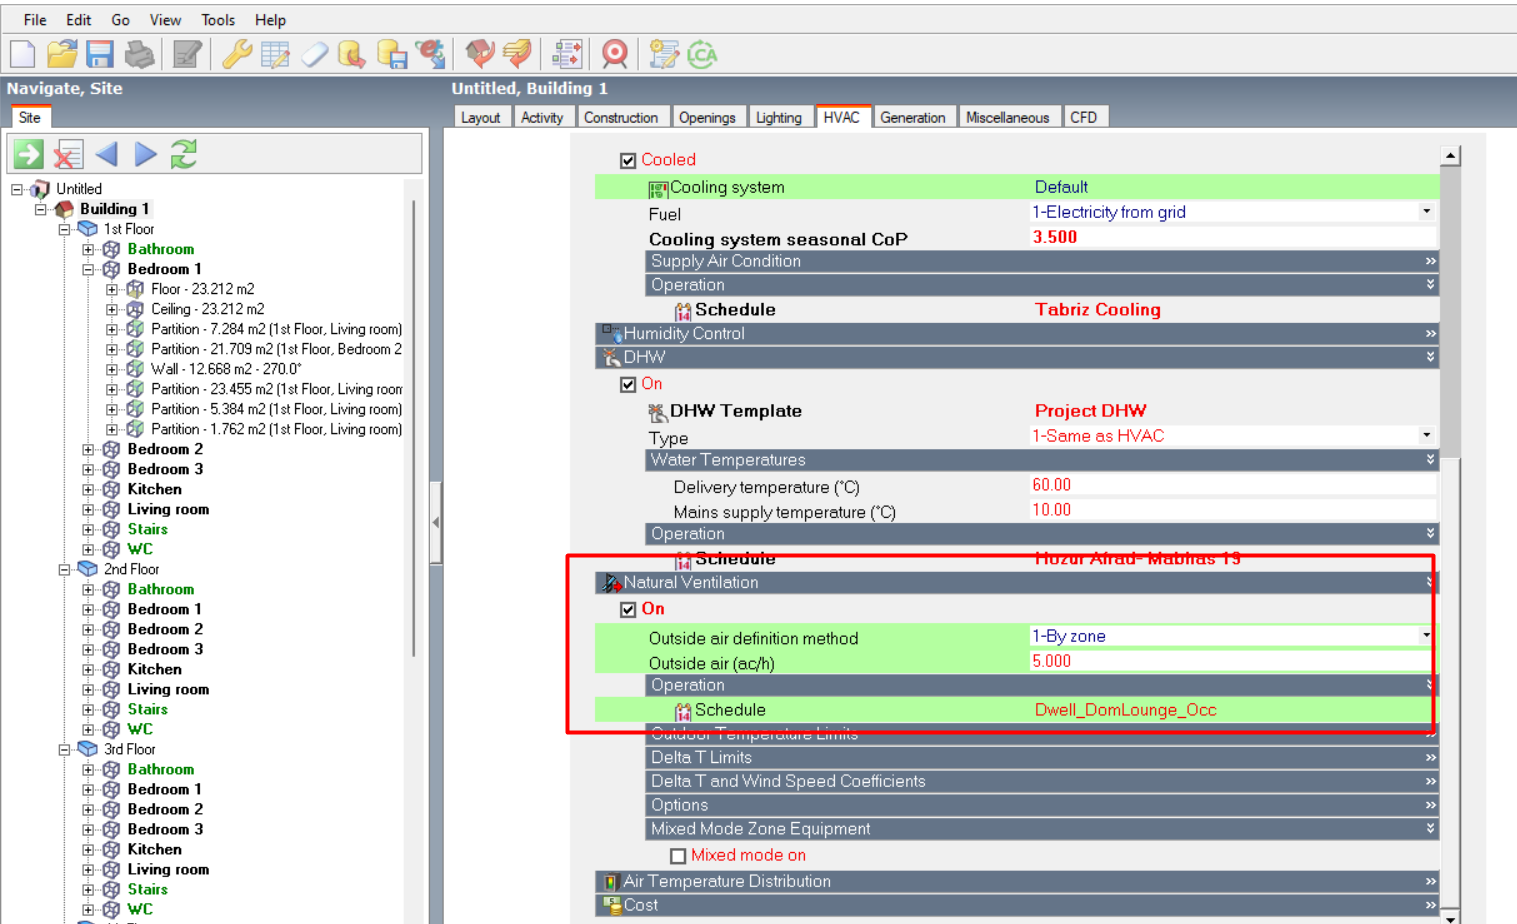
Task: Click the Cooling system Default value
Action: pos(1061,187)
